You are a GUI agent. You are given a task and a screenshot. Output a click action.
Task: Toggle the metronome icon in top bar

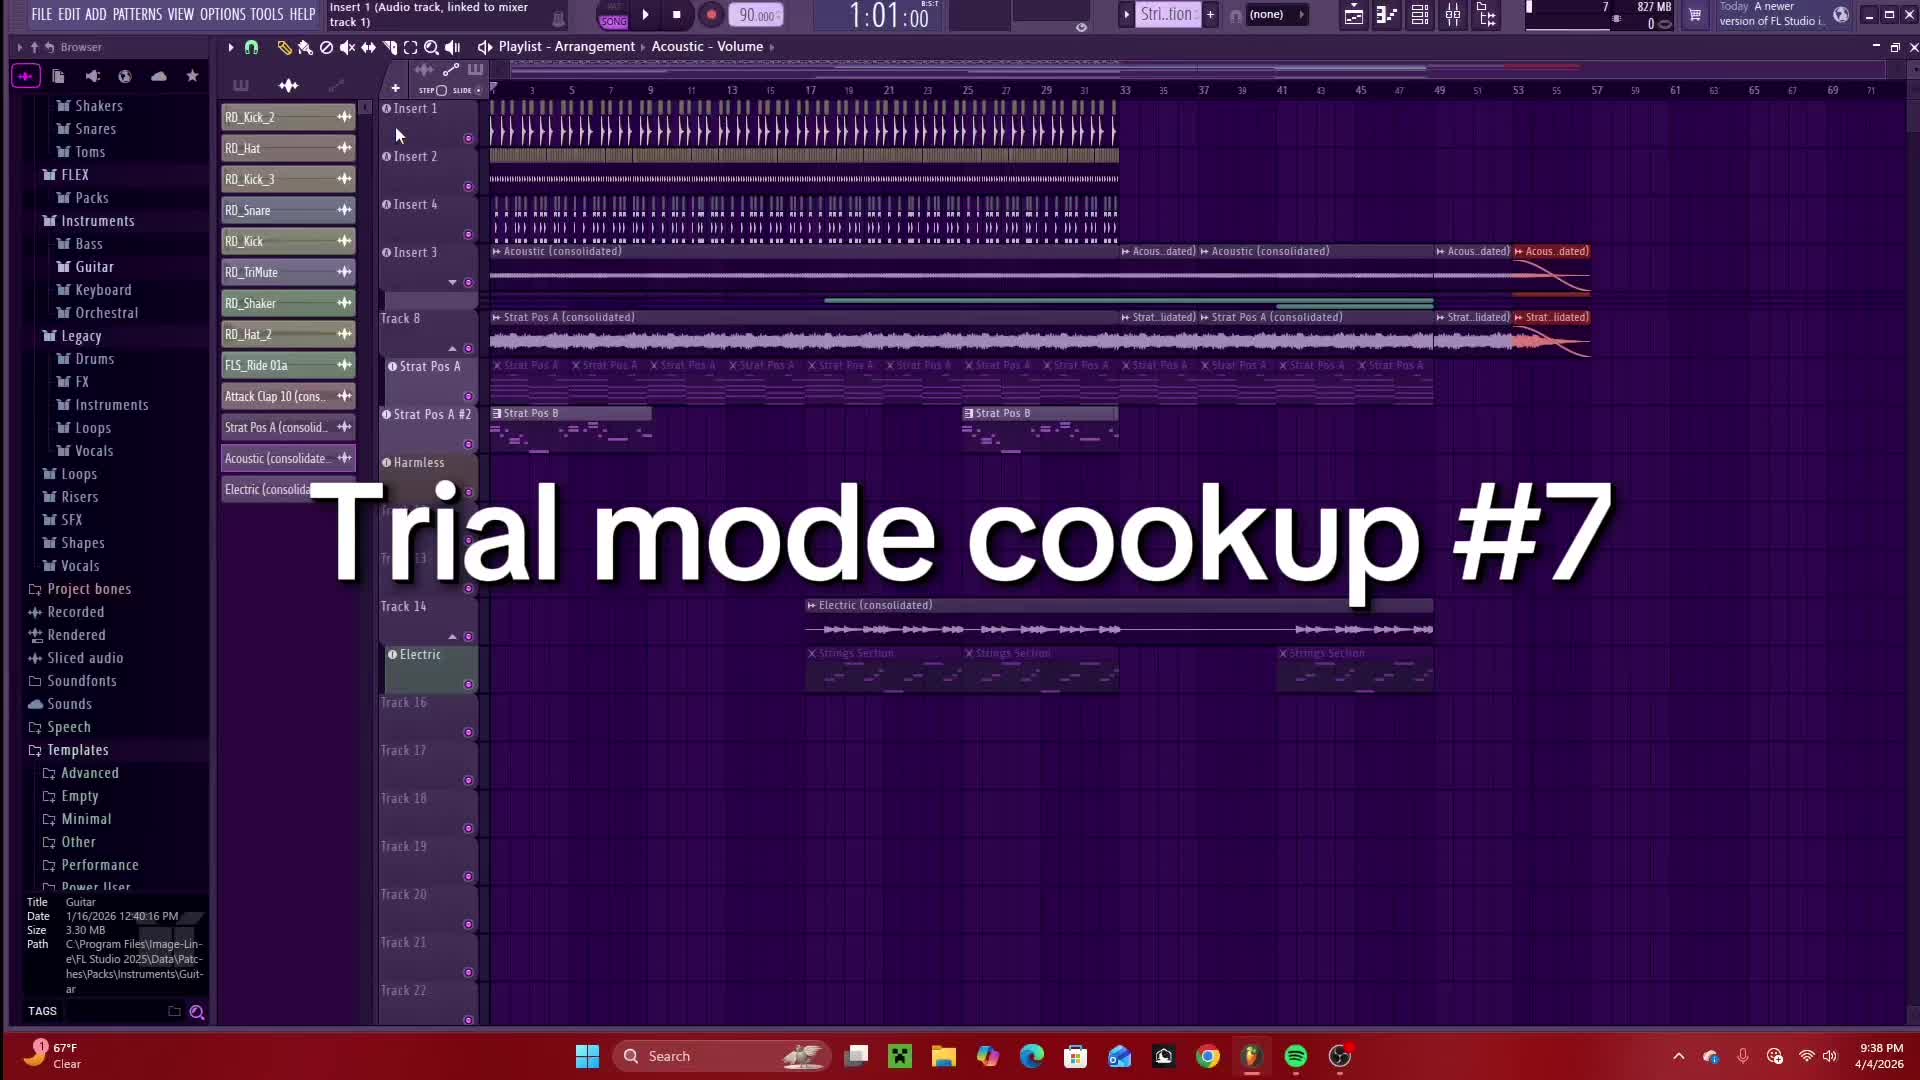coord(558,18)
